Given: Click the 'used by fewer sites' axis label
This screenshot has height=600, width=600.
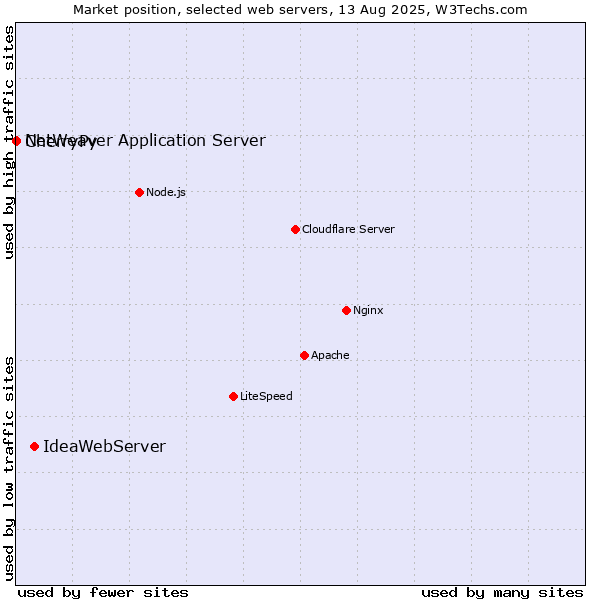Looking at the screenshot, I should tap(103, 593).
